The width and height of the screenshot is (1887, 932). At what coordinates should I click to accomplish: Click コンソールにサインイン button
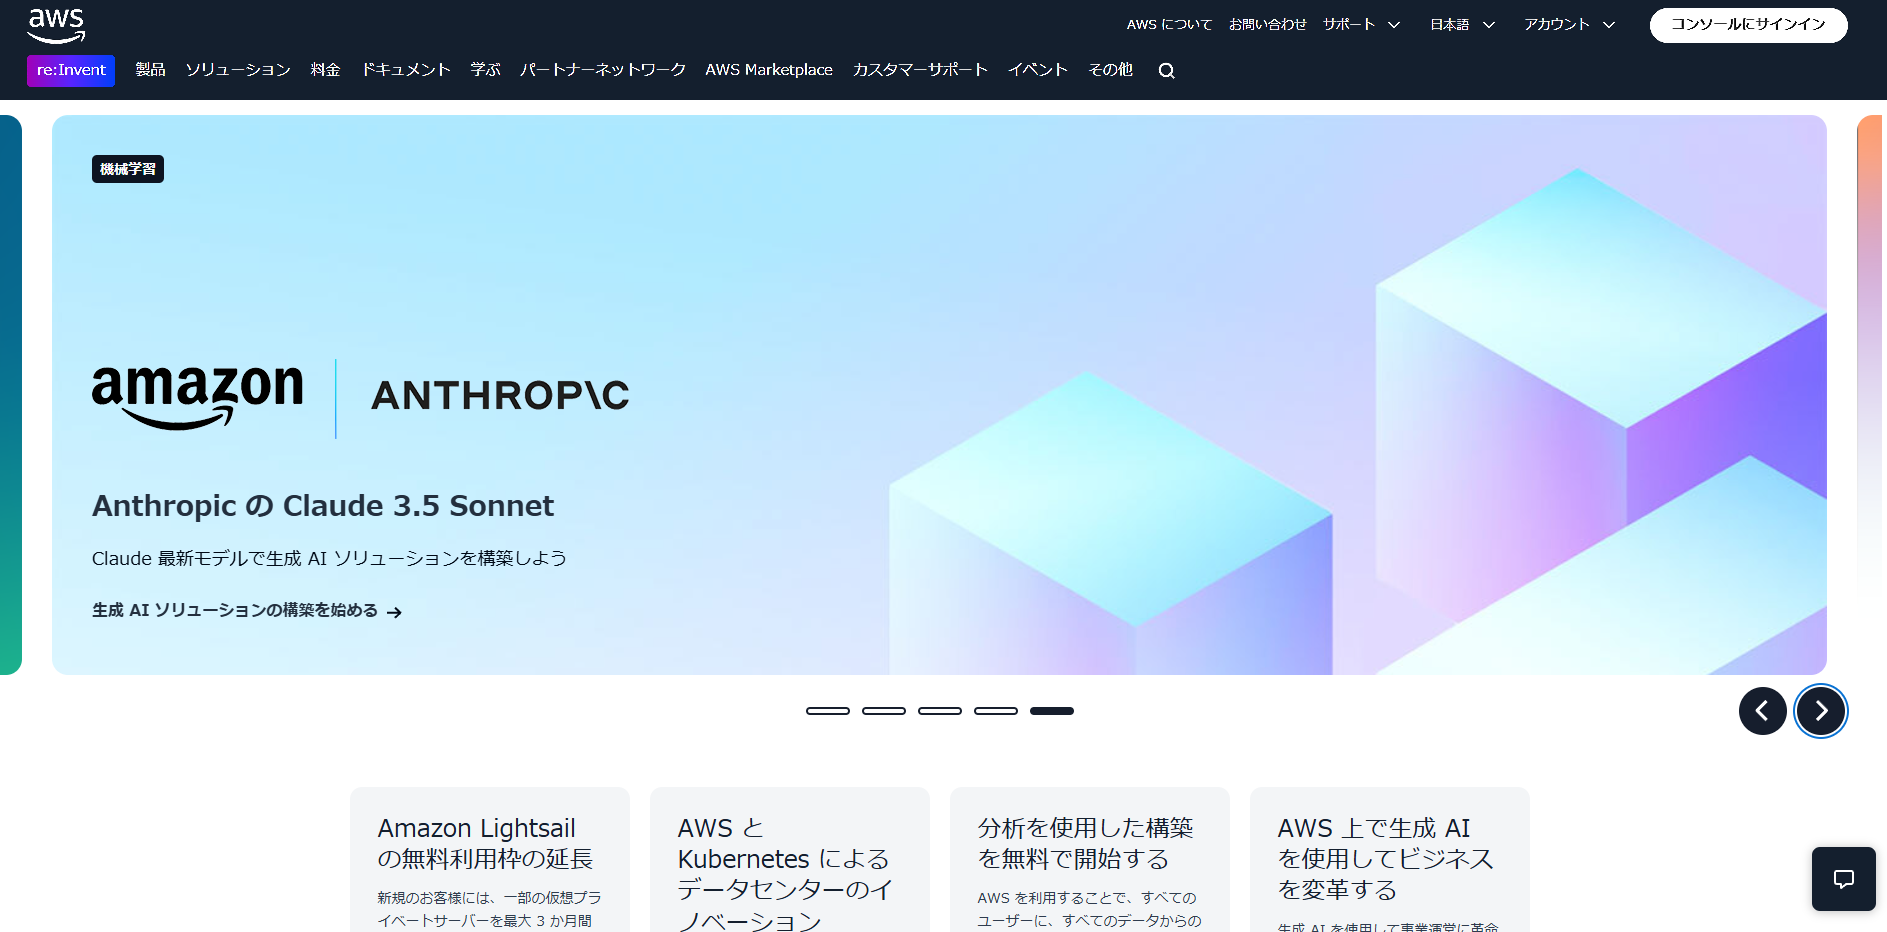[1748, 25]
